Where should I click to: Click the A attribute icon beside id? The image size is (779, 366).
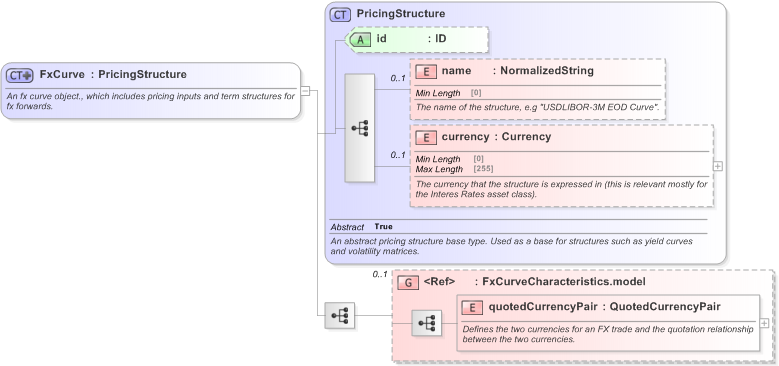point(359,39)
